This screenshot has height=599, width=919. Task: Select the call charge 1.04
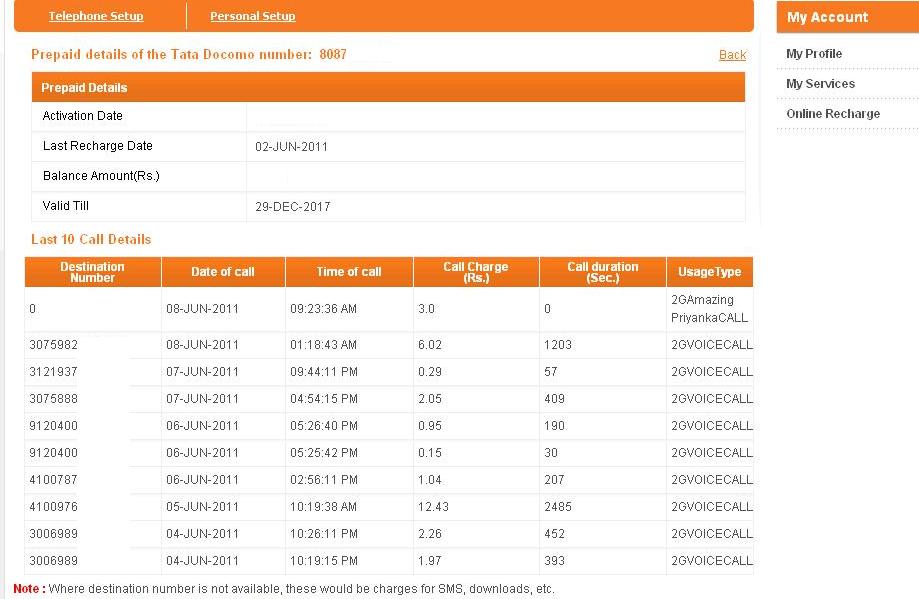430,479
